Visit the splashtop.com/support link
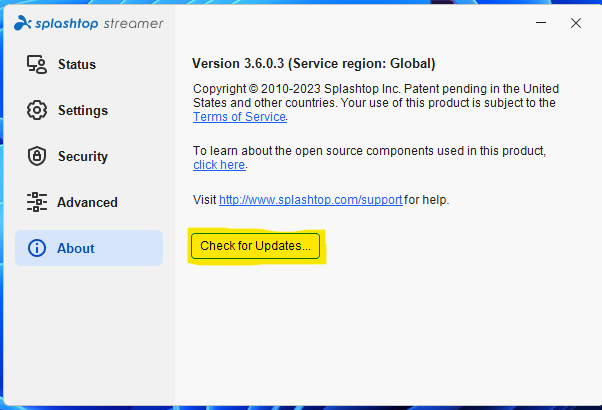Image resolution: width=602 pixels, height=410 pixels. click(x=311, y=200)
